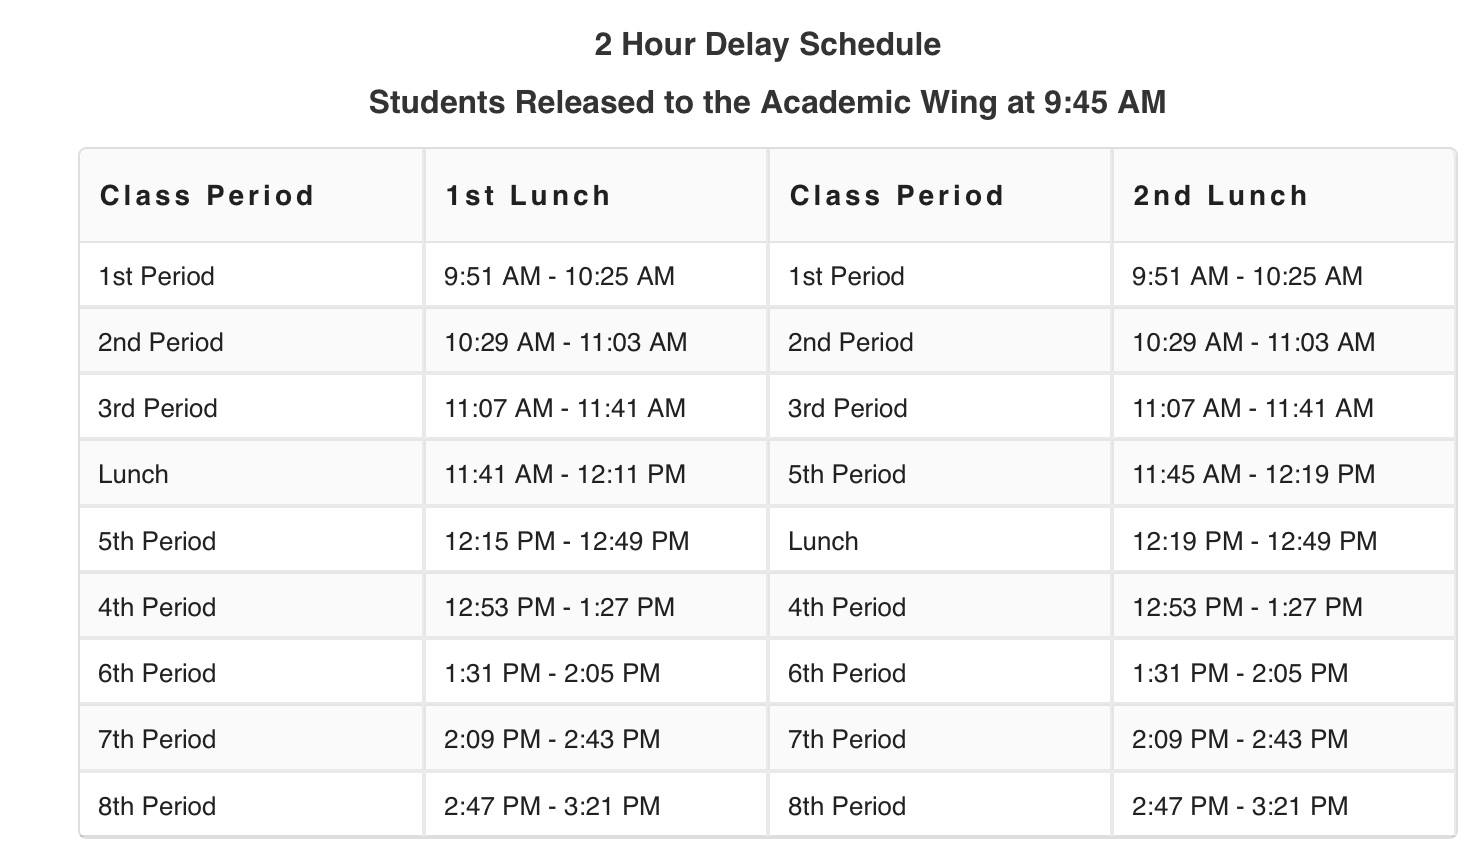Select the 'Lunch' row label under 1st Lunch
This screenshot has height=862, width=1469.
point(133,474)
